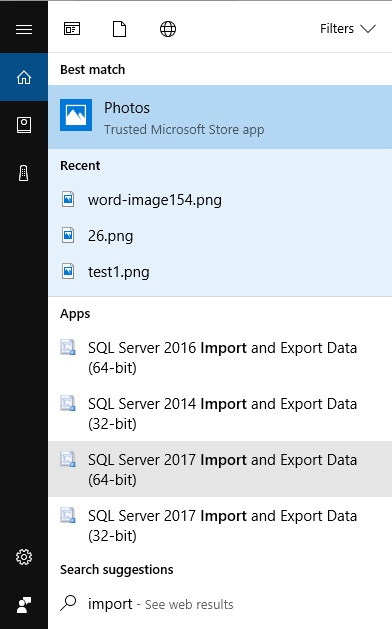392x629 pixels.
Task: Select the Home icon in sidebar
Action: pyautogui.click(x=24, y=77)
